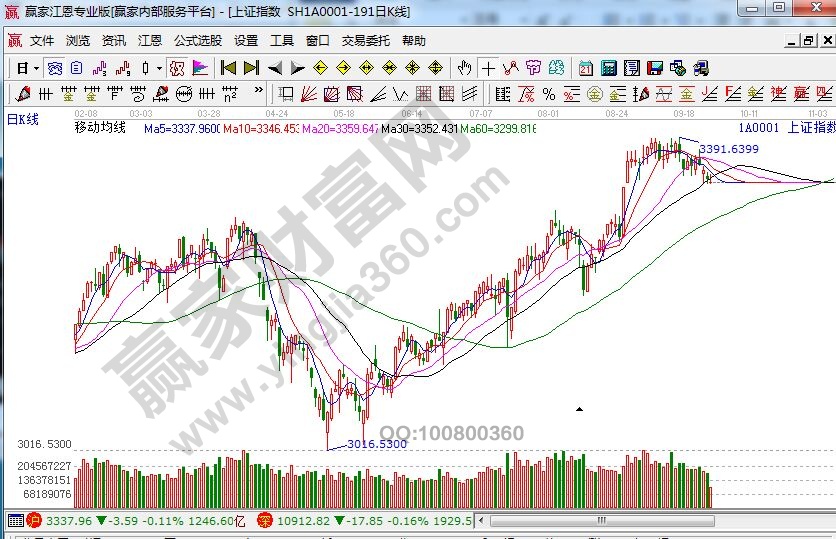Open the 公式选股 menu
Image resolution: width=836 pixels, height=539 pixels.
pyautogui.click(x=197, y=41)
